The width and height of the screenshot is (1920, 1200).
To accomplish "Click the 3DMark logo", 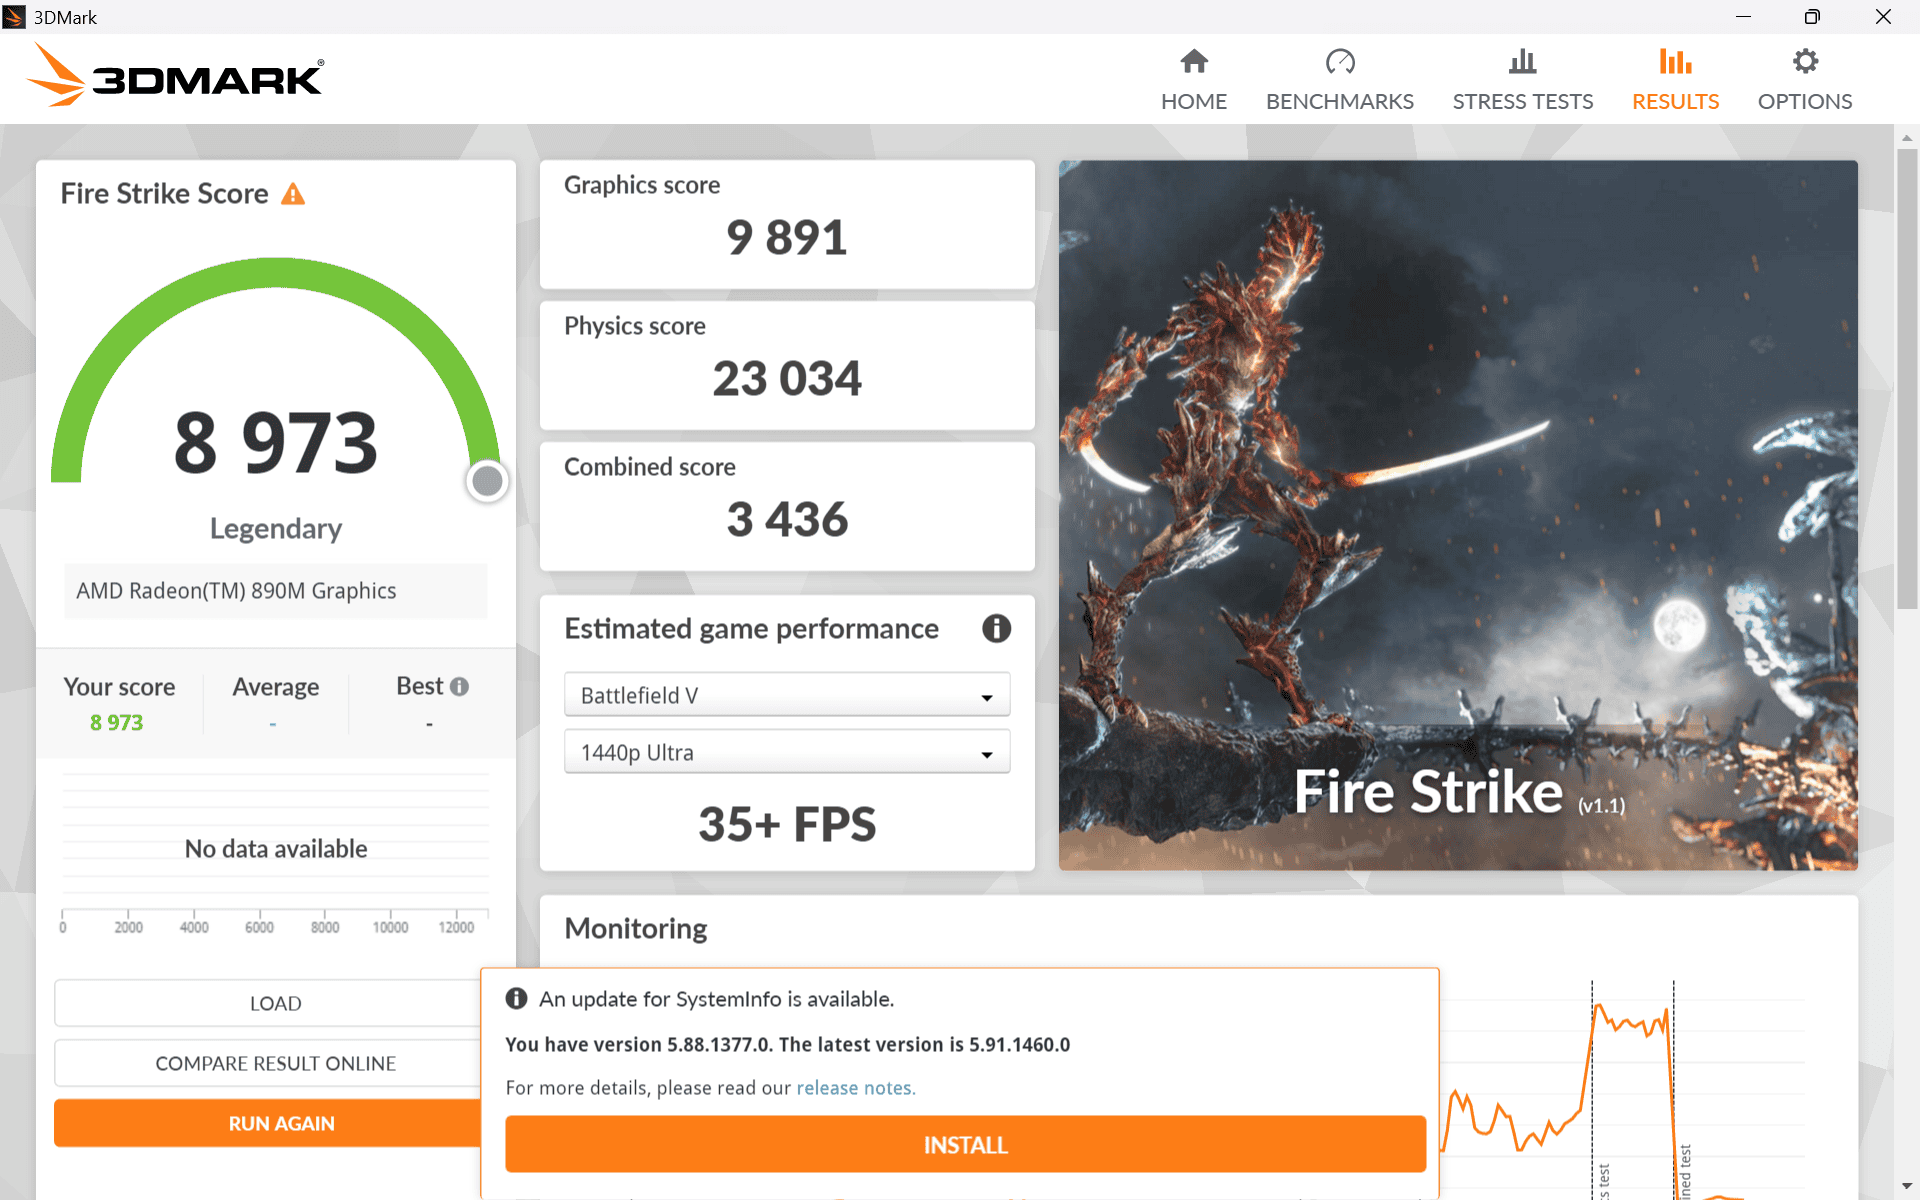I will (x=175, y=75).
